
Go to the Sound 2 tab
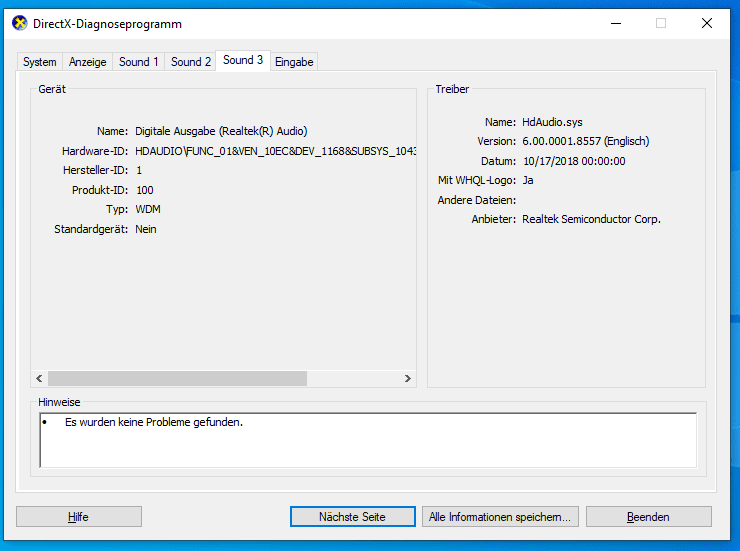coord(191,62)
